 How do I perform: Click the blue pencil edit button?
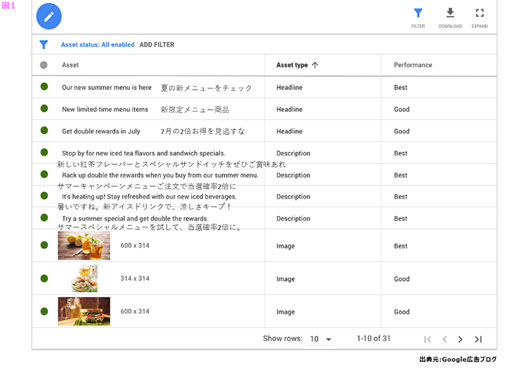(49, 16)
